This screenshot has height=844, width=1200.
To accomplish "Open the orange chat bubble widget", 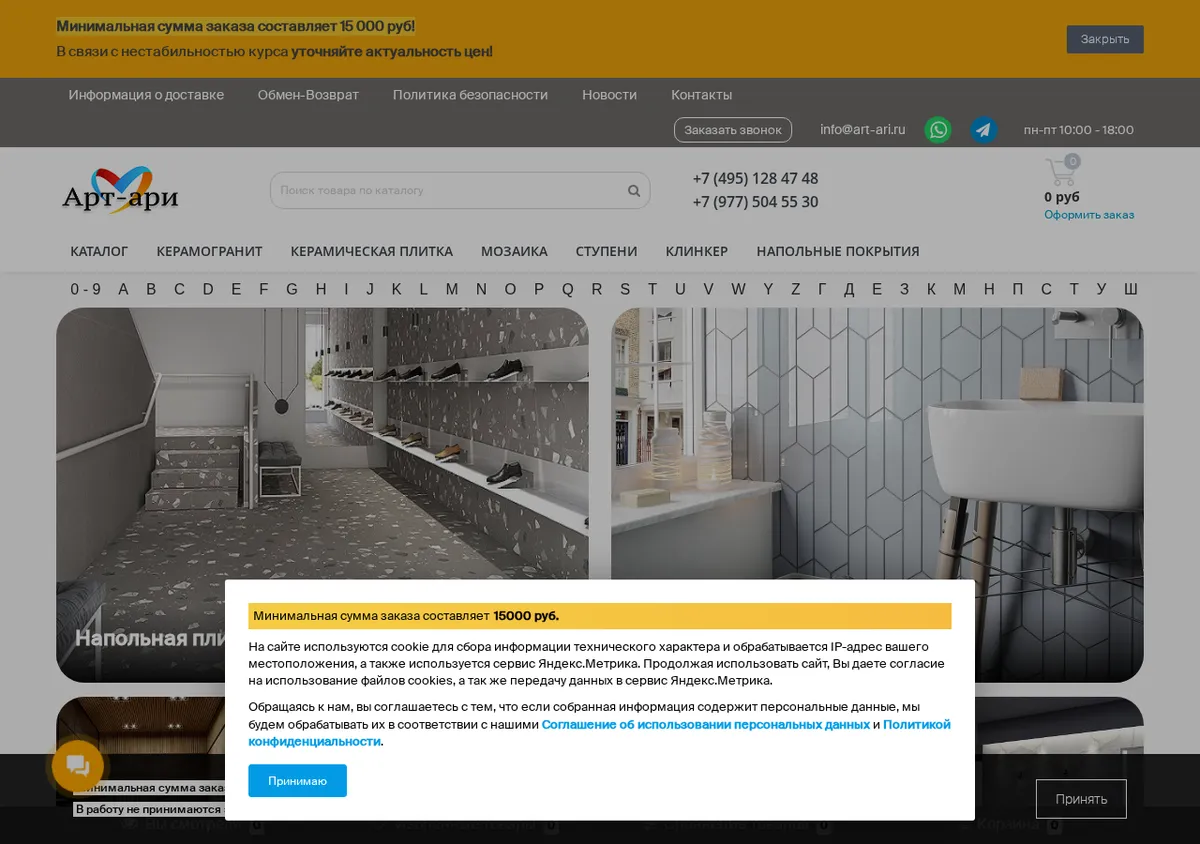I will coord(78,766).
